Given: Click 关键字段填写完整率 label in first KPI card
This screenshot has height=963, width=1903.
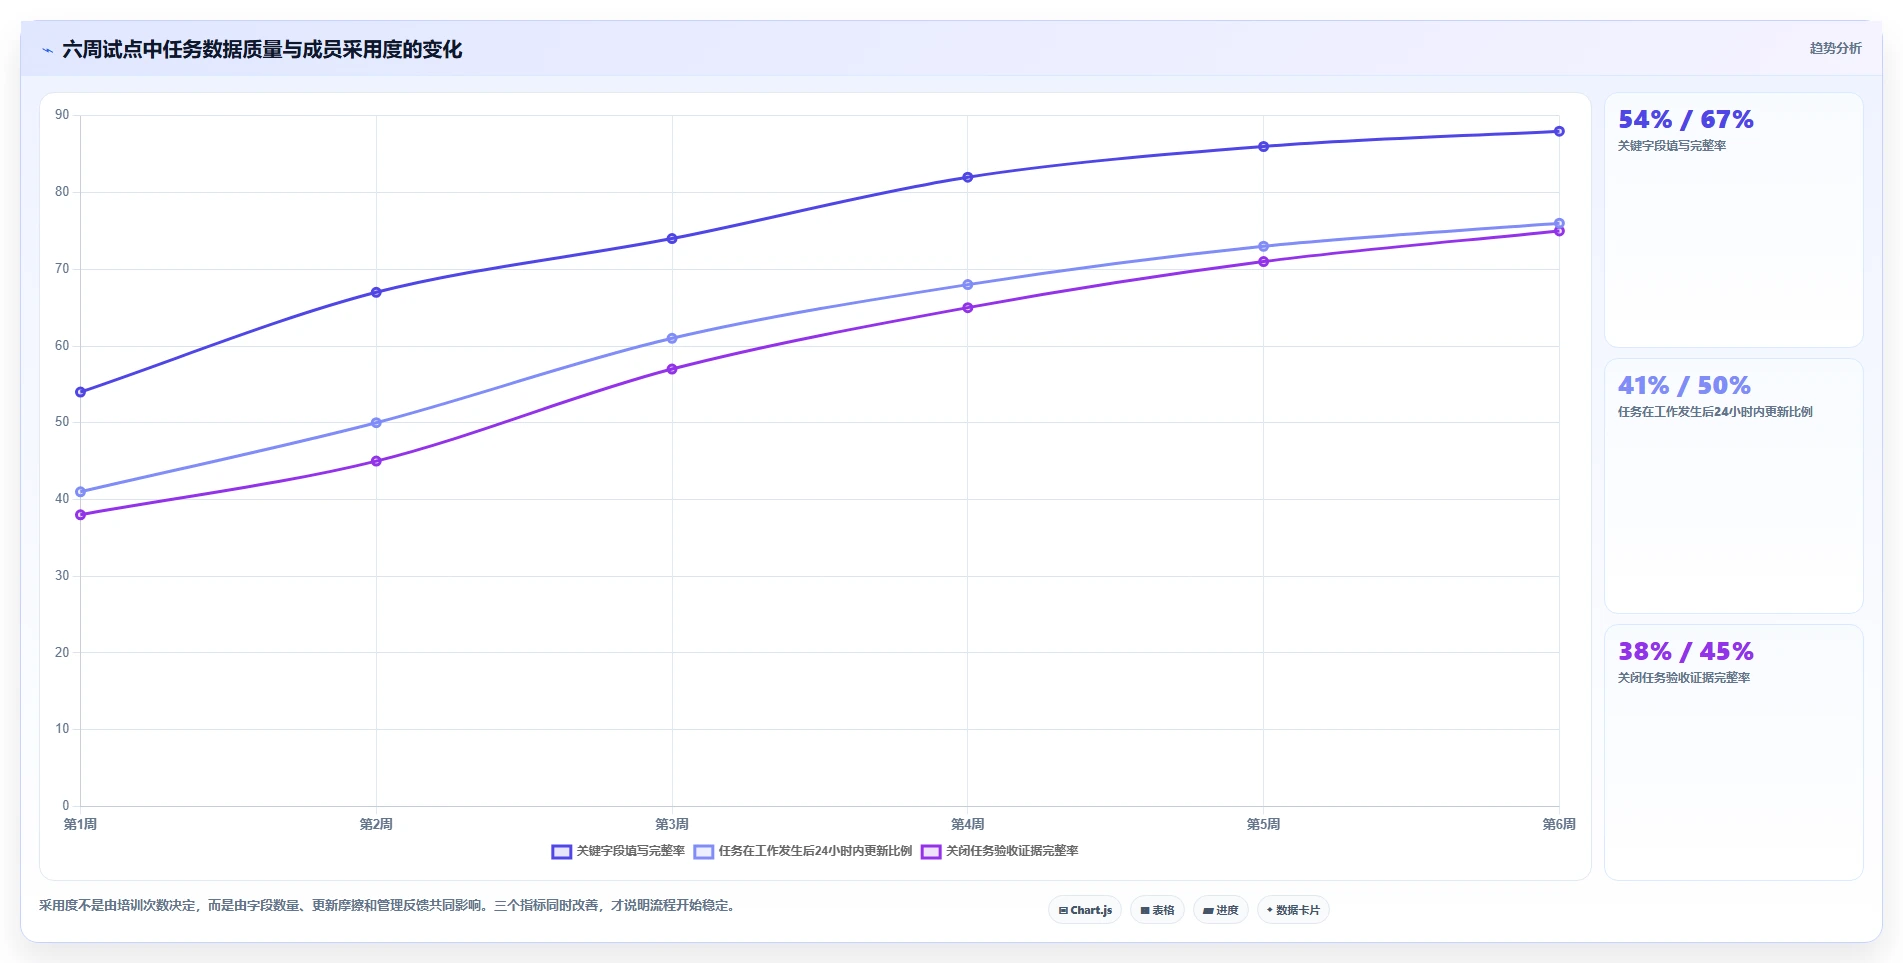Looking at the screenshot, I should click(x=1672, y=145).
